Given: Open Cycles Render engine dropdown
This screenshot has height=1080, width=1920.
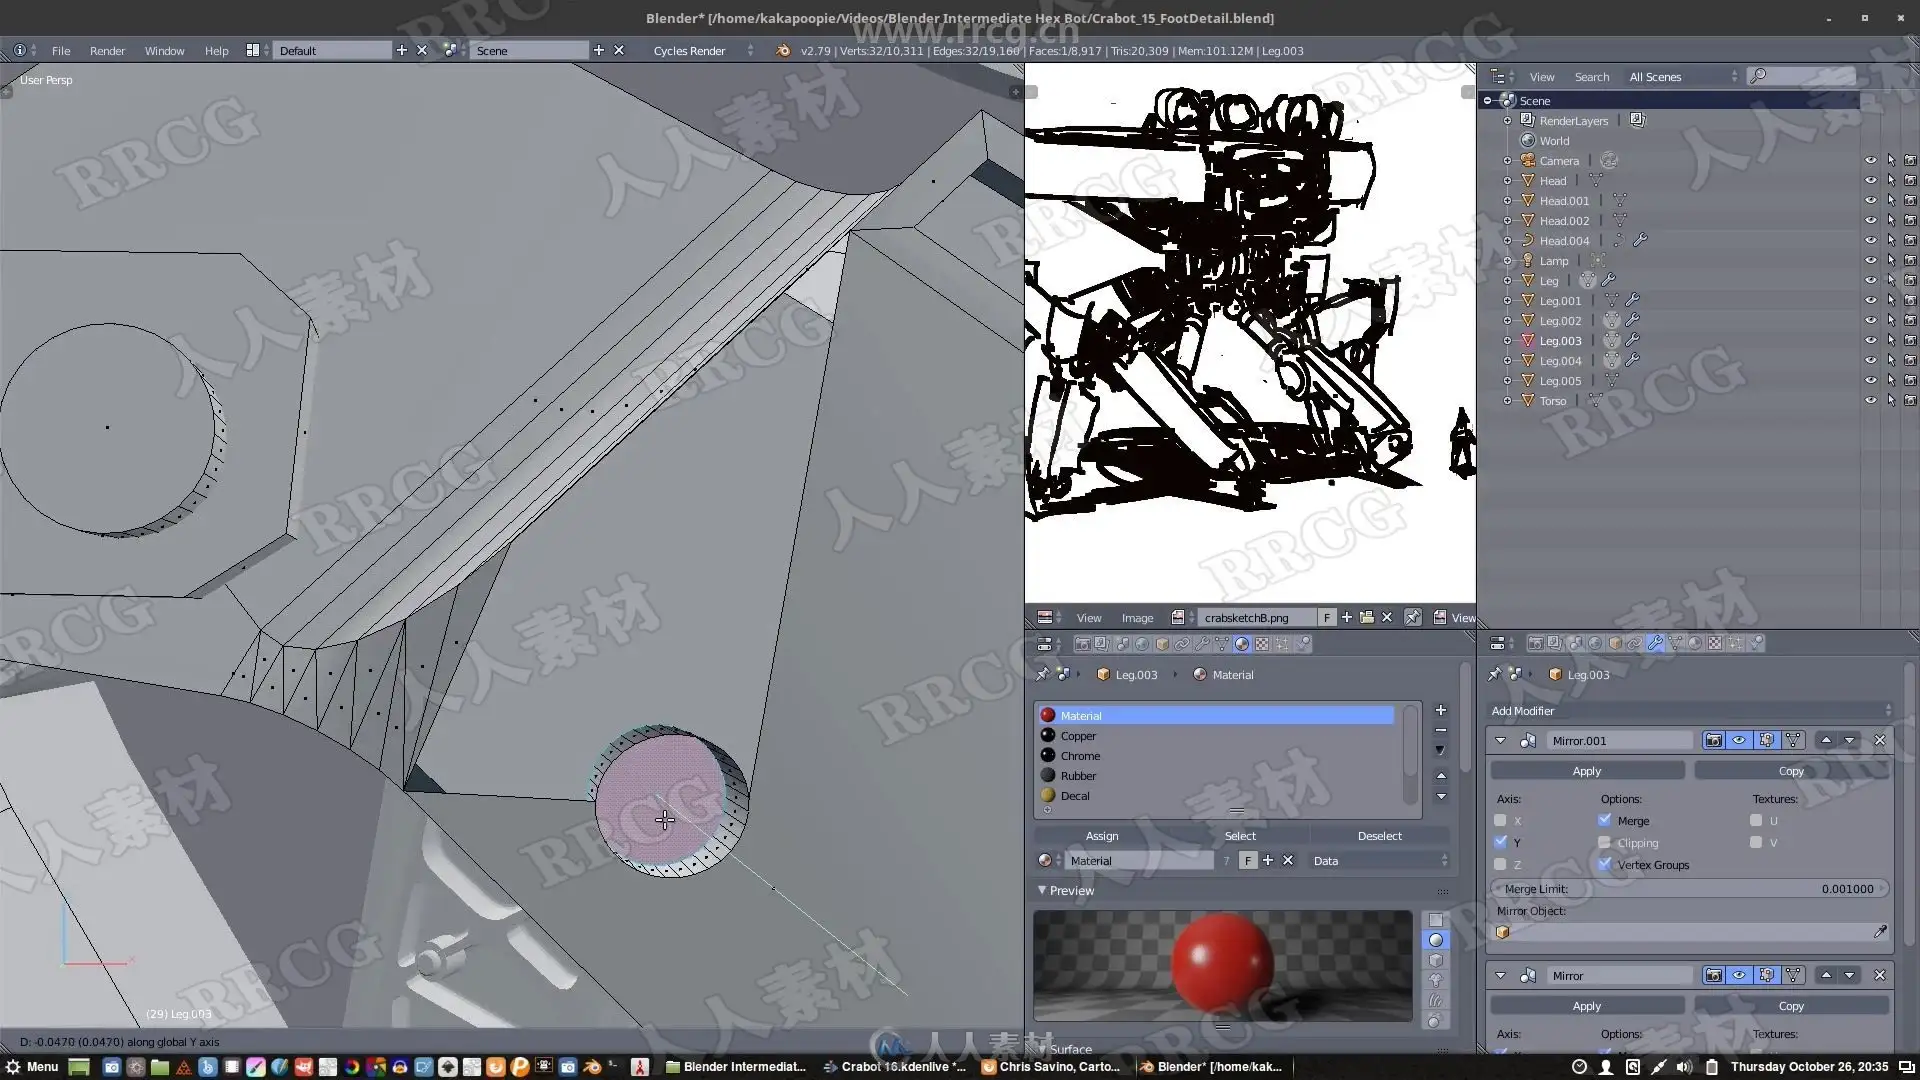Looking at the screenshot, I should tap(703, 50).
